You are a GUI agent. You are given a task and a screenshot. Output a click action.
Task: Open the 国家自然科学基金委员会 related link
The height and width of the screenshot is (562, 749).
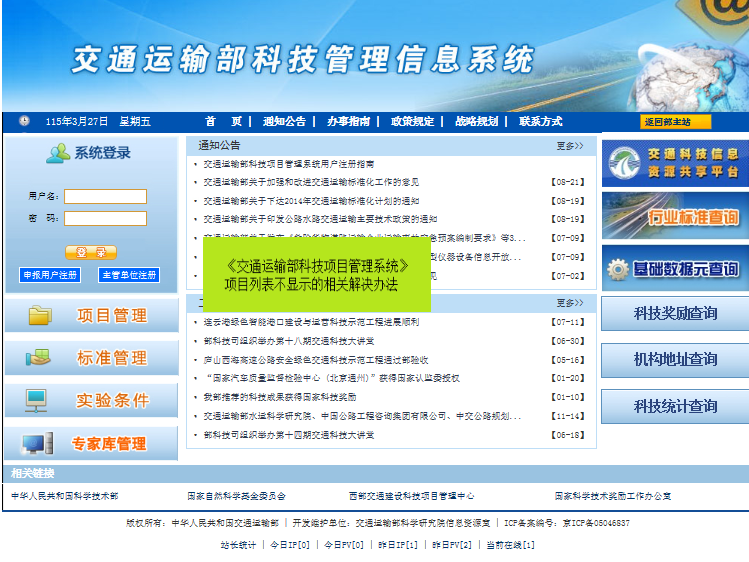236,496
